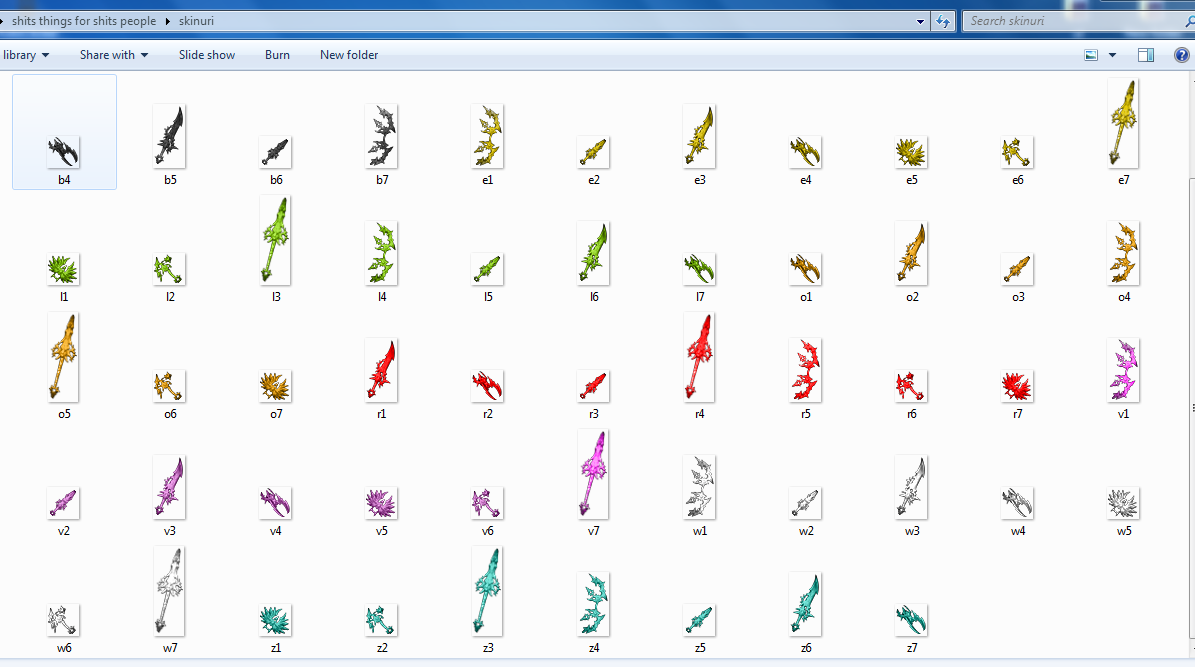
Task: Select the green l3 staff file
Action: 275,240
